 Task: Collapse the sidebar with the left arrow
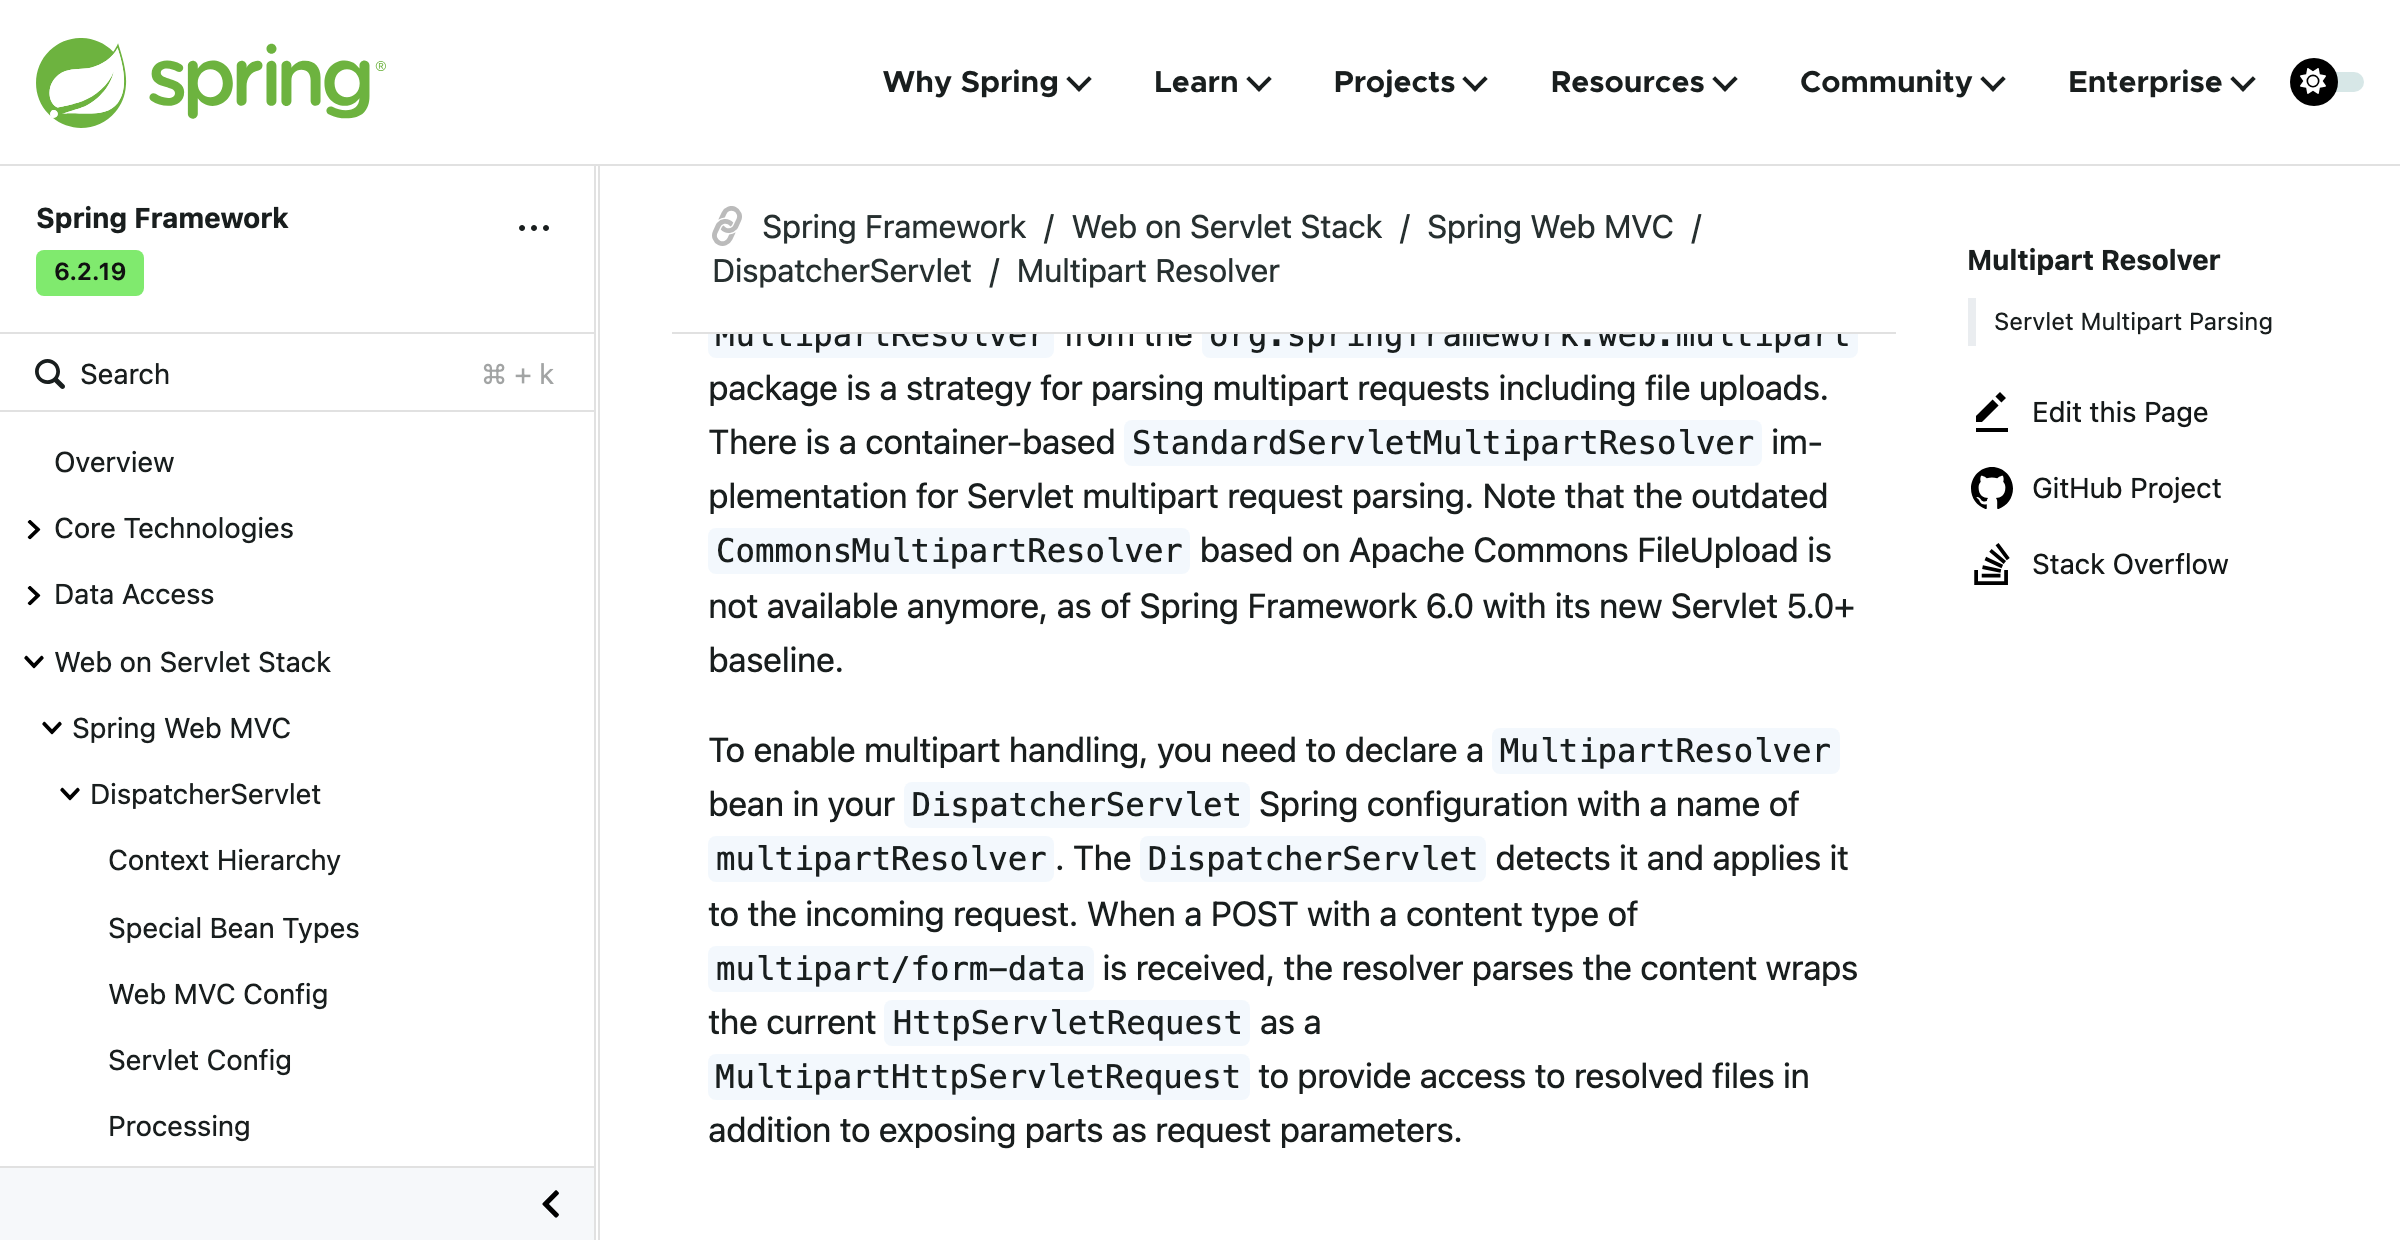click(x=551, y=1204)
